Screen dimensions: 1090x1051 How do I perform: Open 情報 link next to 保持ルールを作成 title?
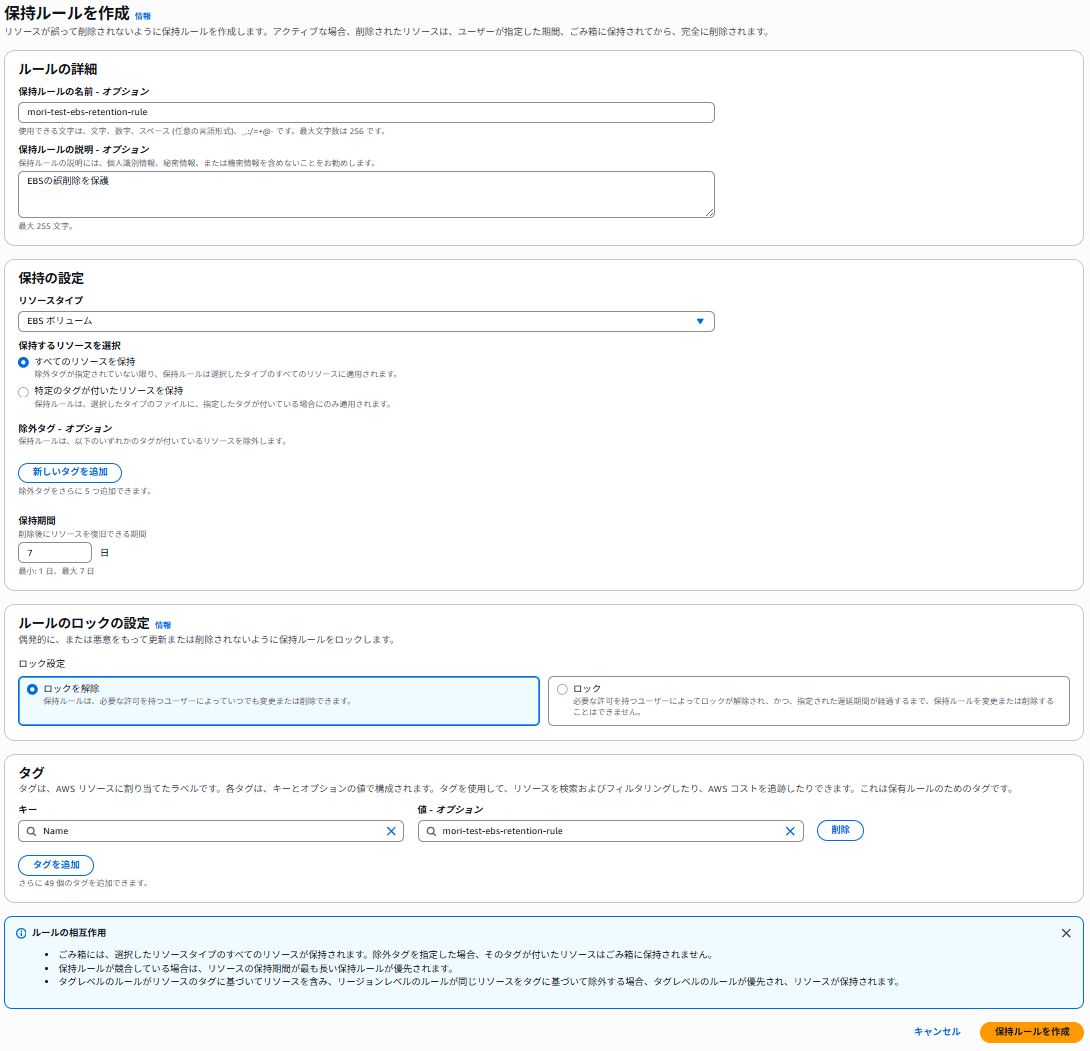coord(143,16)
